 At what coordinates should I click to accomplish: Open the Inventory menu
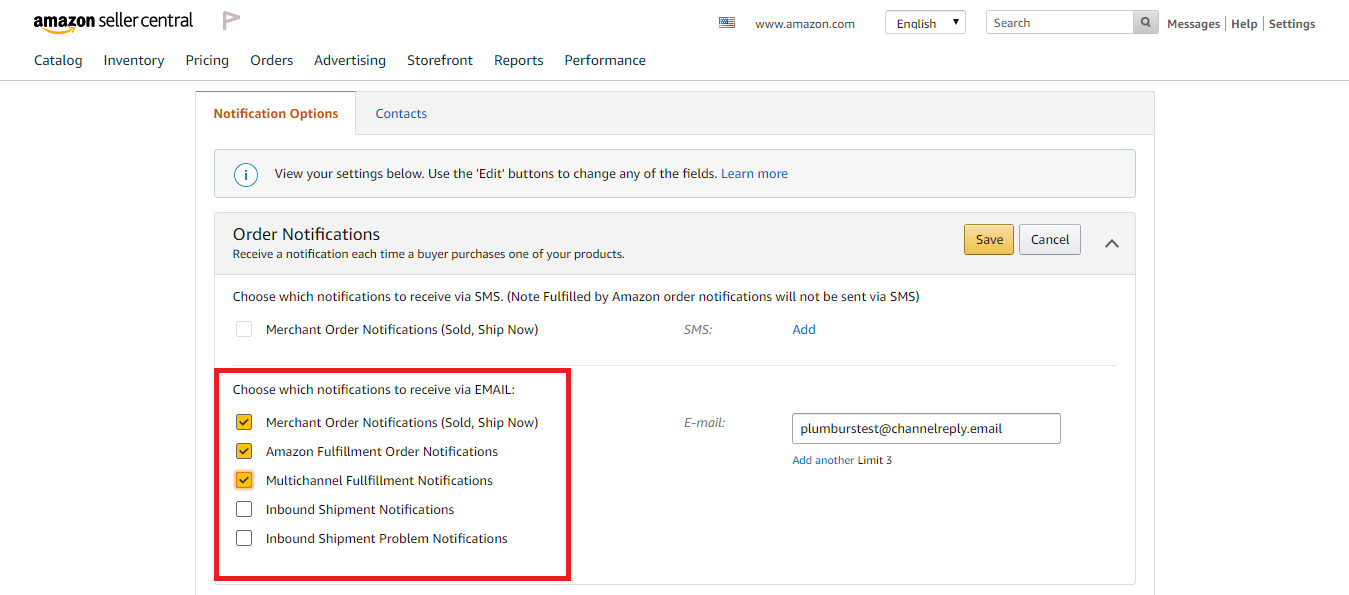134,60
